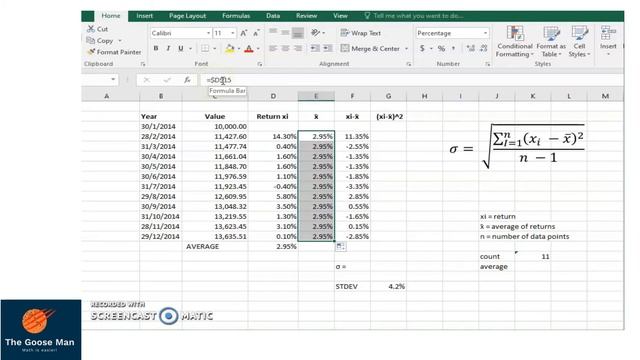The image size is (640, 360).
Task: Open the Borders button
Action: pyautogui.click(x=205, y=49)
